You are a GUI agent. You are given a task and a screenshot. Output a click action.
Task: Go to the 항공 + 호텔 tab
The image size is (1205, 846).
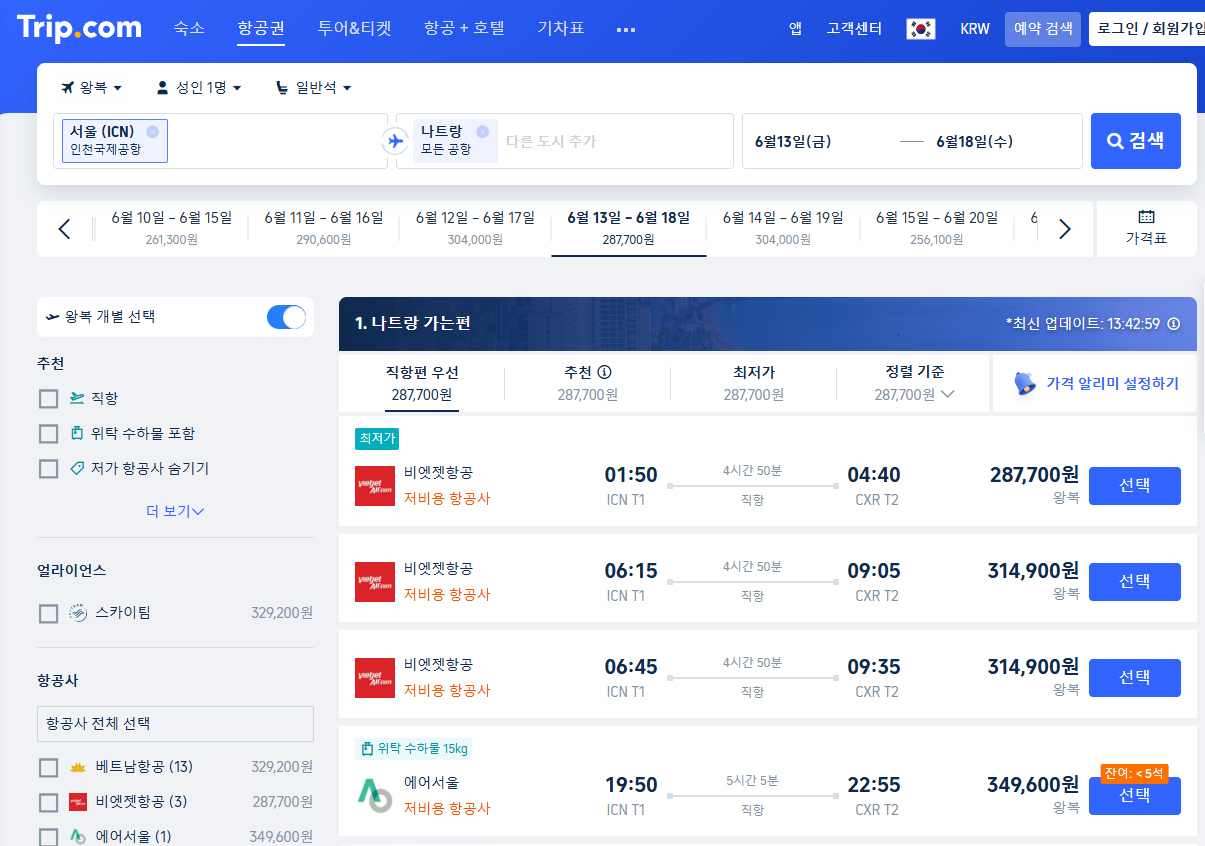pos(464,28)
